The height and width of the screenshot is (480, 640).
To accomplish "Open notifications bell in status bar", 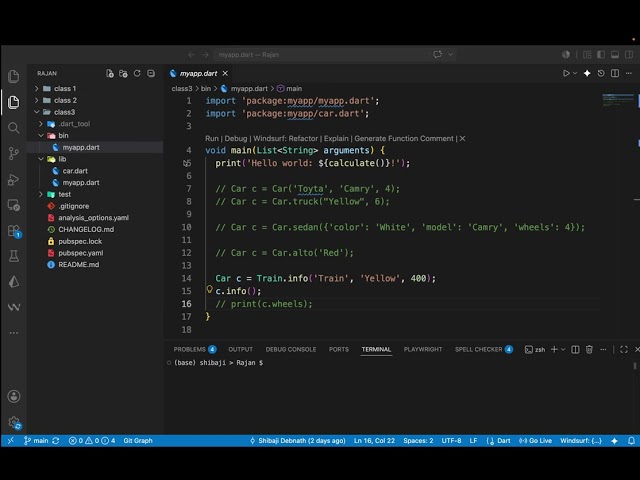I will coord(631,441).
